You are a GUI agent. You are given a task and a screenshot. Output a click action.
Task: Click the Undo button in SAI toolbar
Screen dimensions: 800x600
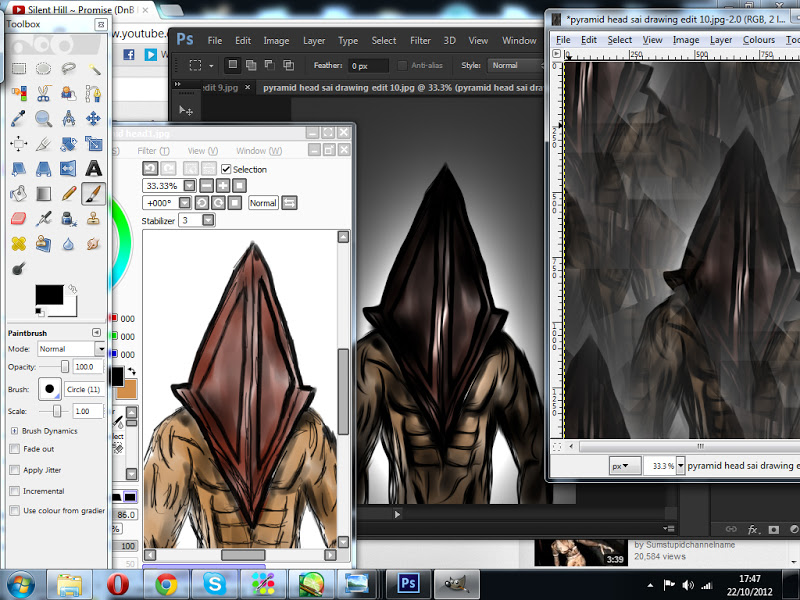[150, 169]
